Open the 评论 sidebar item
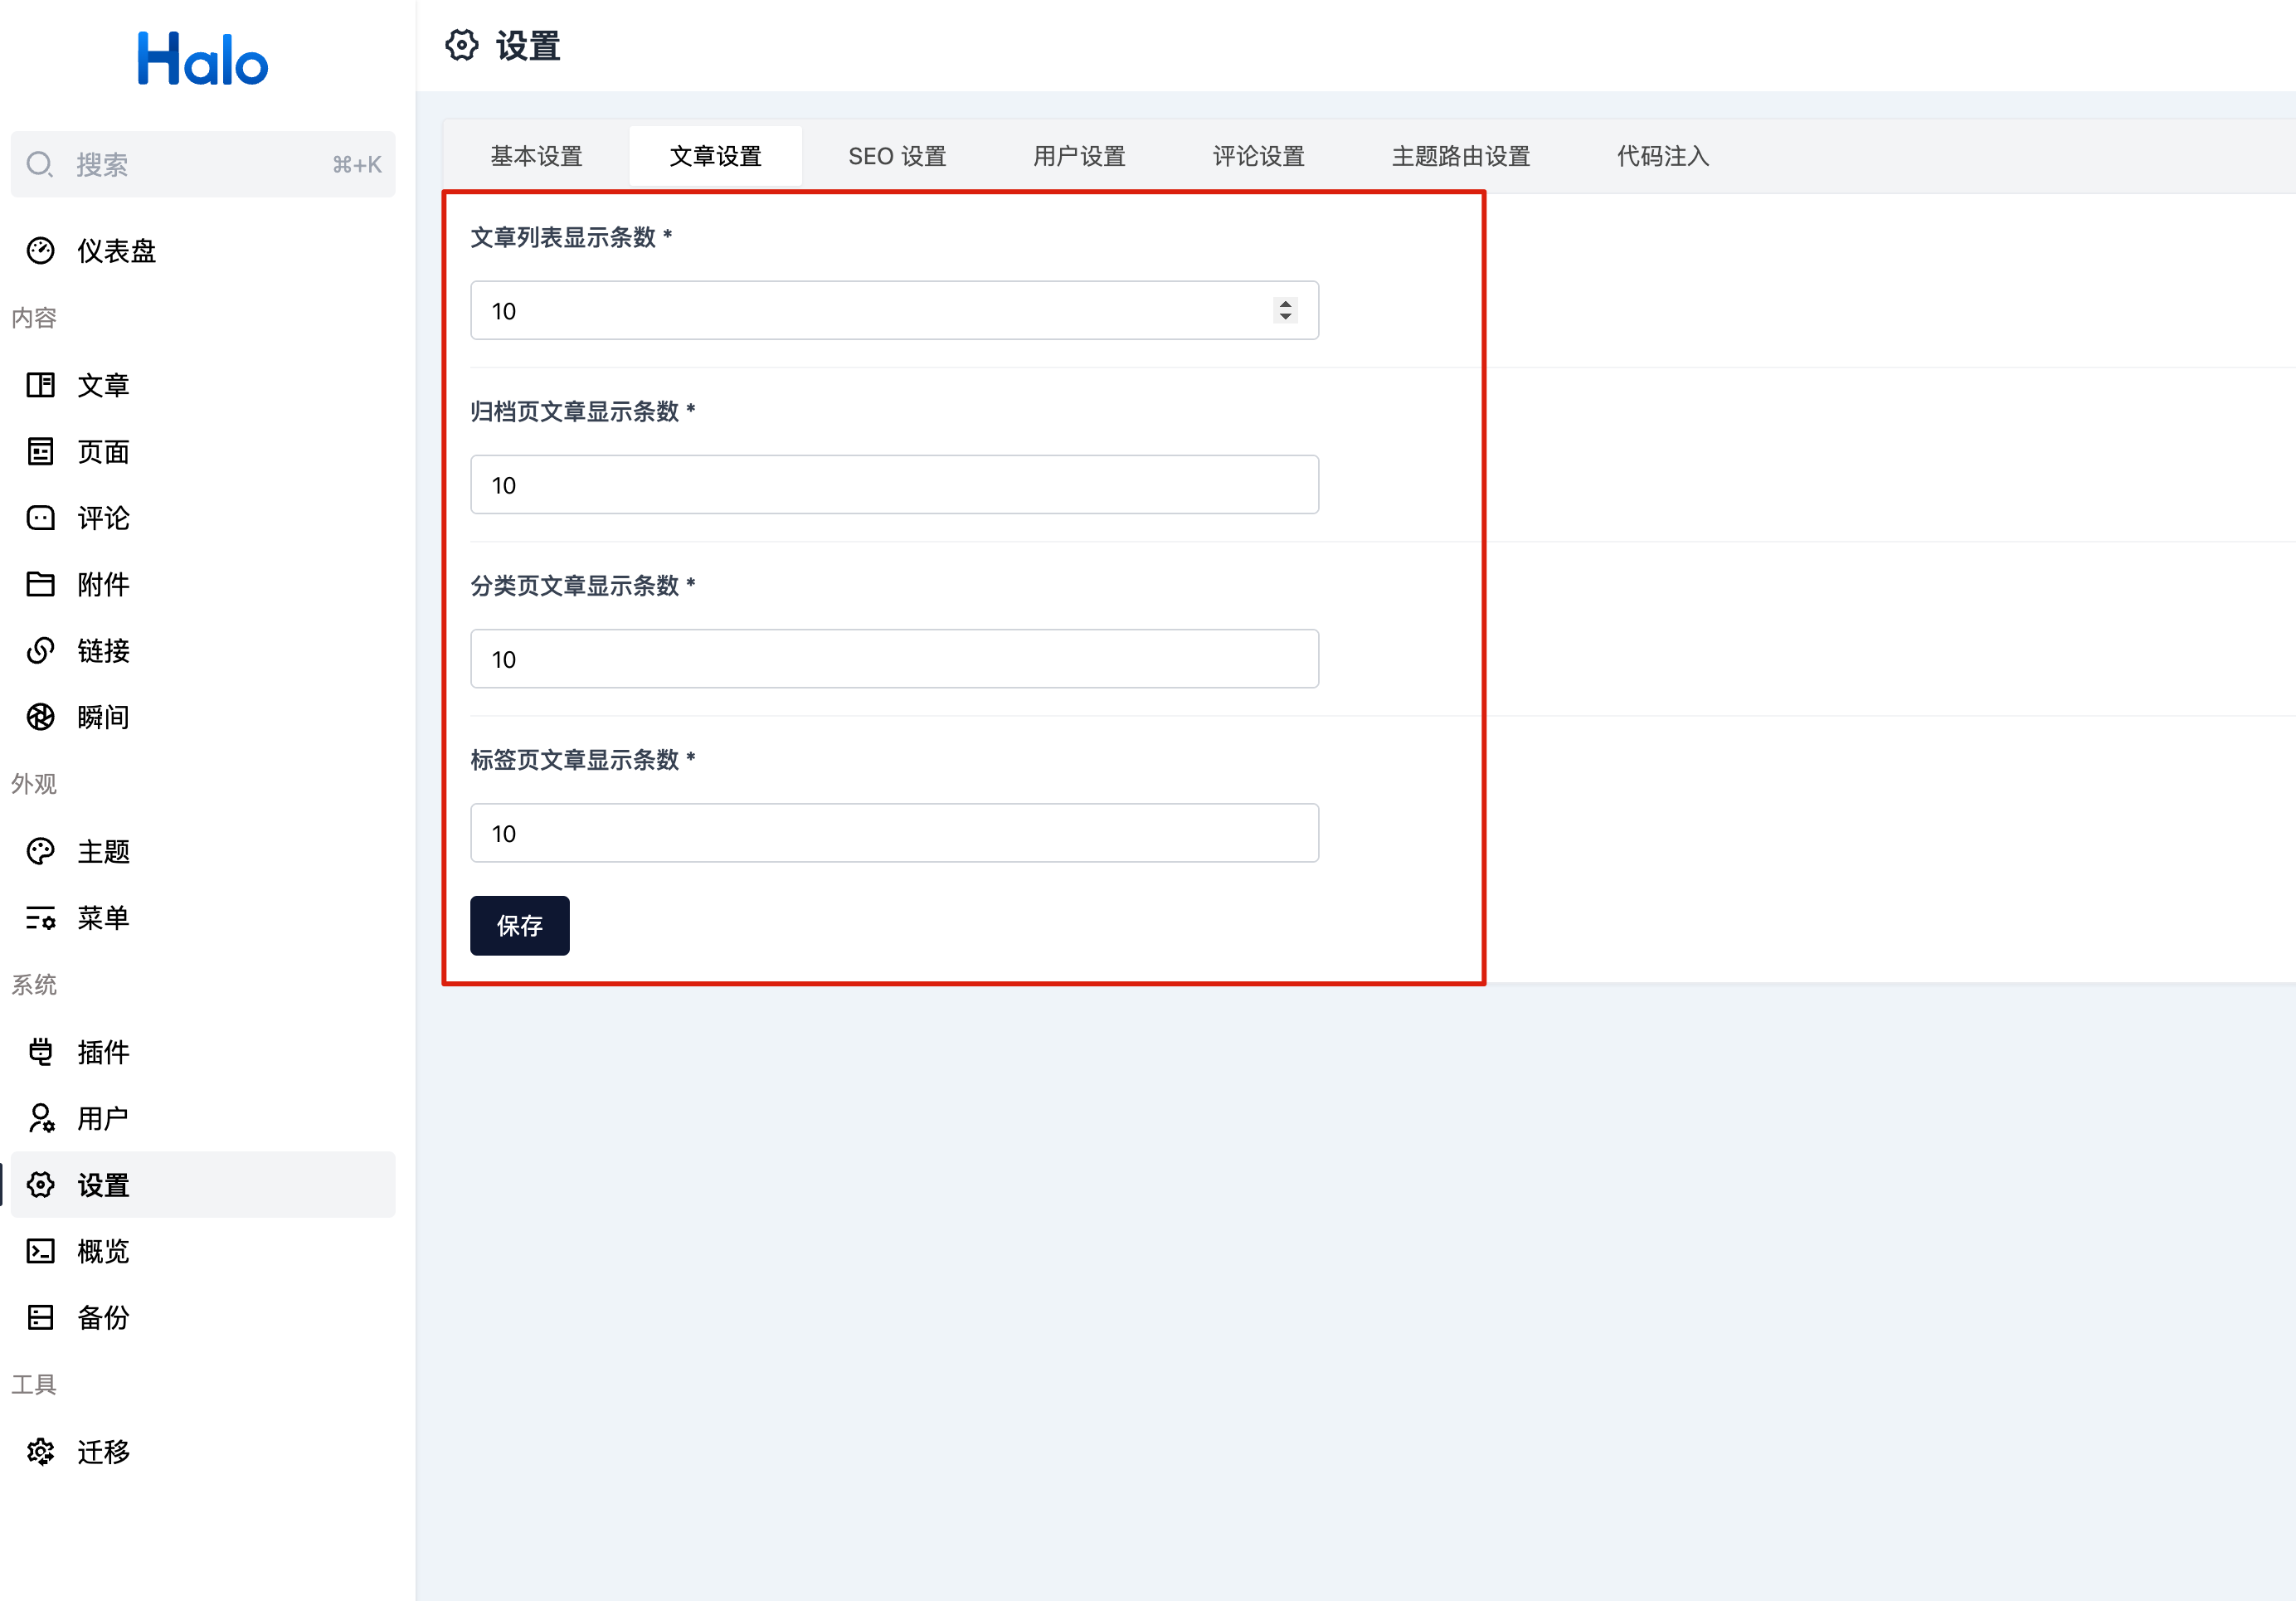Screen dimensions: 2296x1601 pyautogui.click(x=203, y=518)
